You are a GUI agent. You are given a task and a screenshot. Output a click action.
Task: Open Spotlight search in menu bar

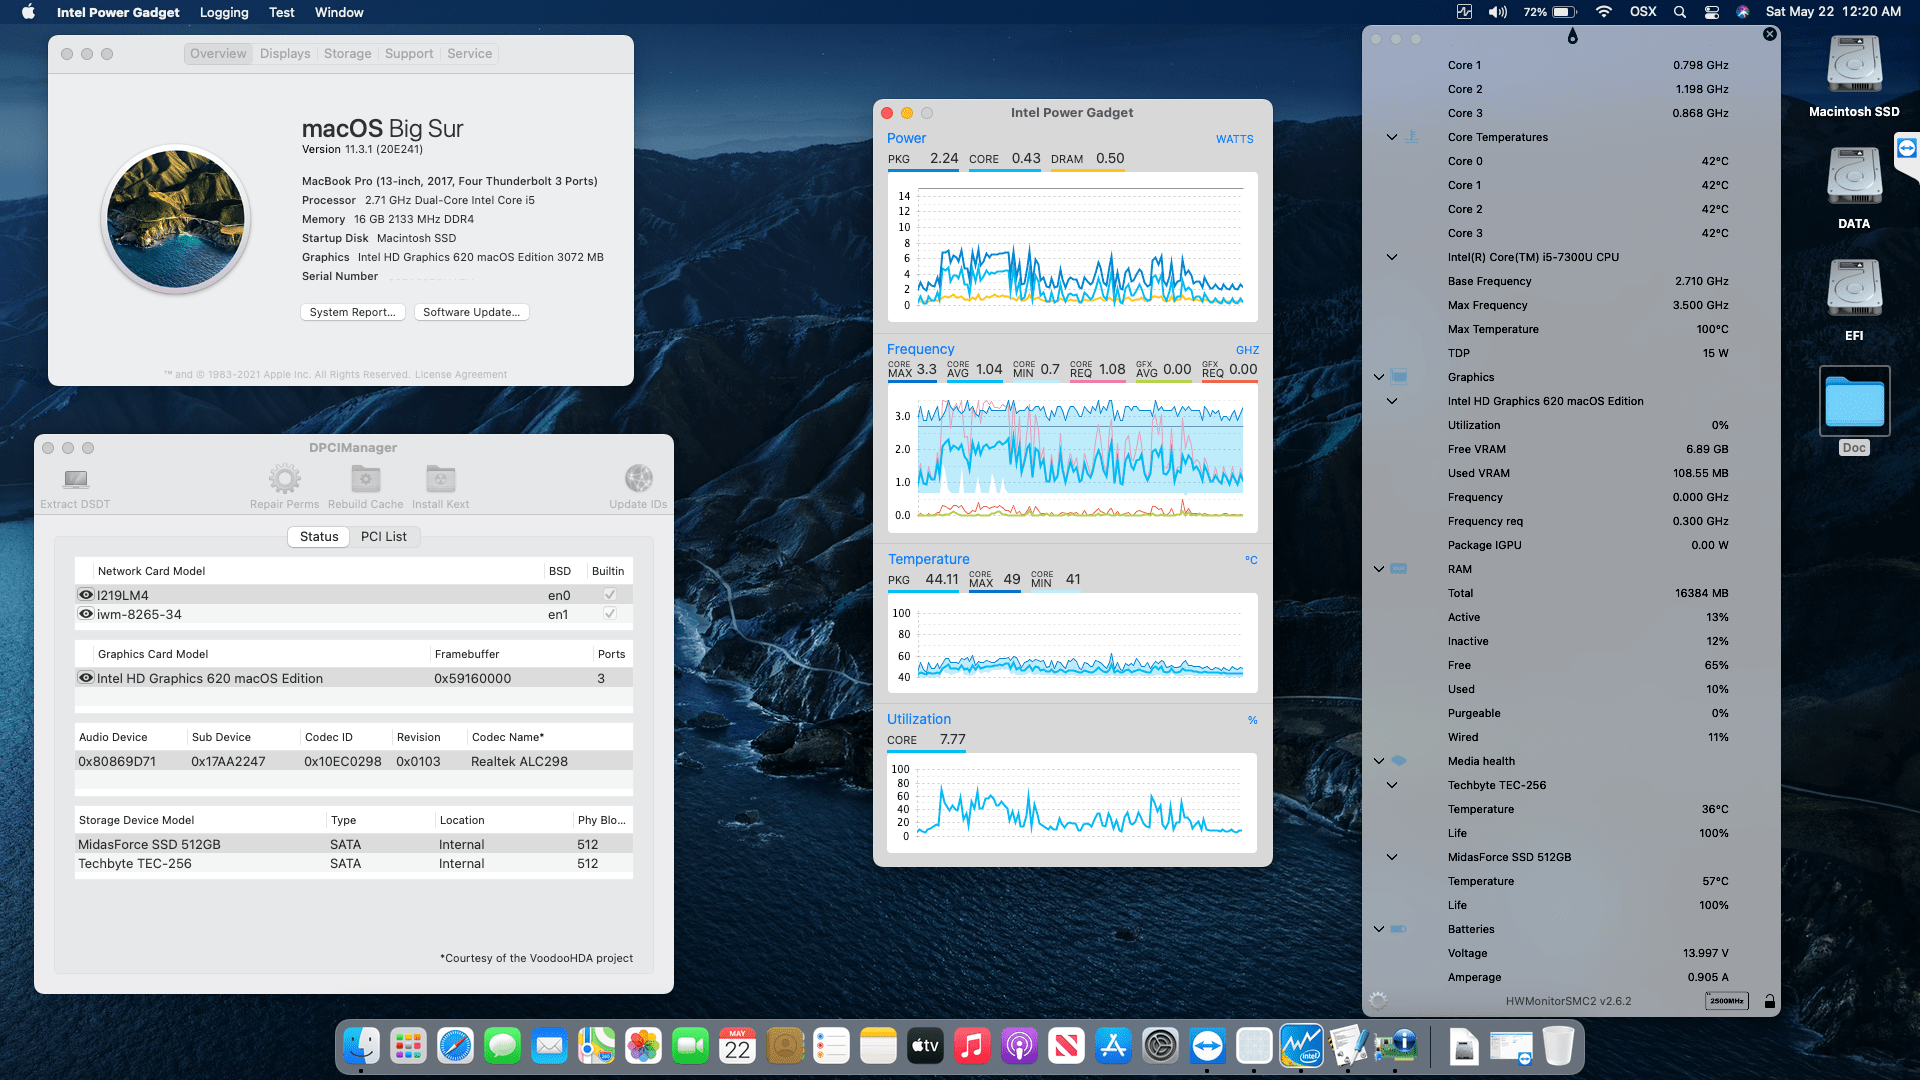[1680, 12]
